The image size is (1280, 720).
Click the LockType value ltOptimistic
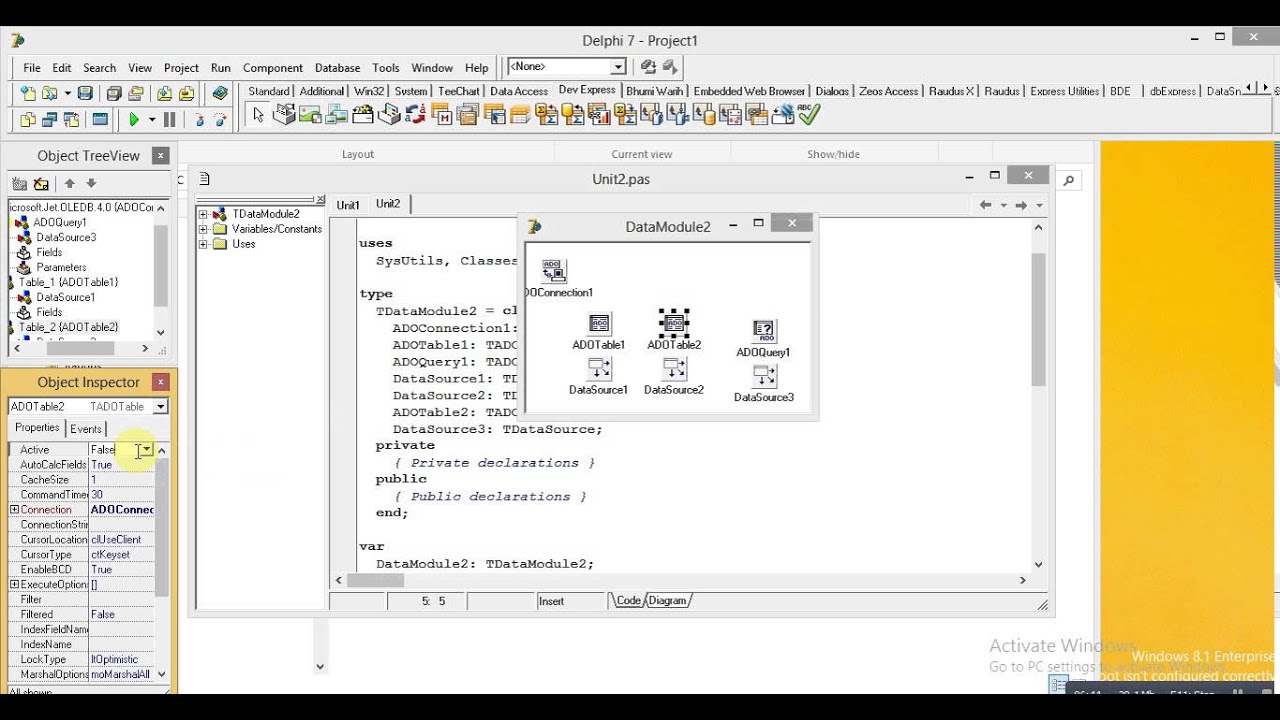pos(121,660)
